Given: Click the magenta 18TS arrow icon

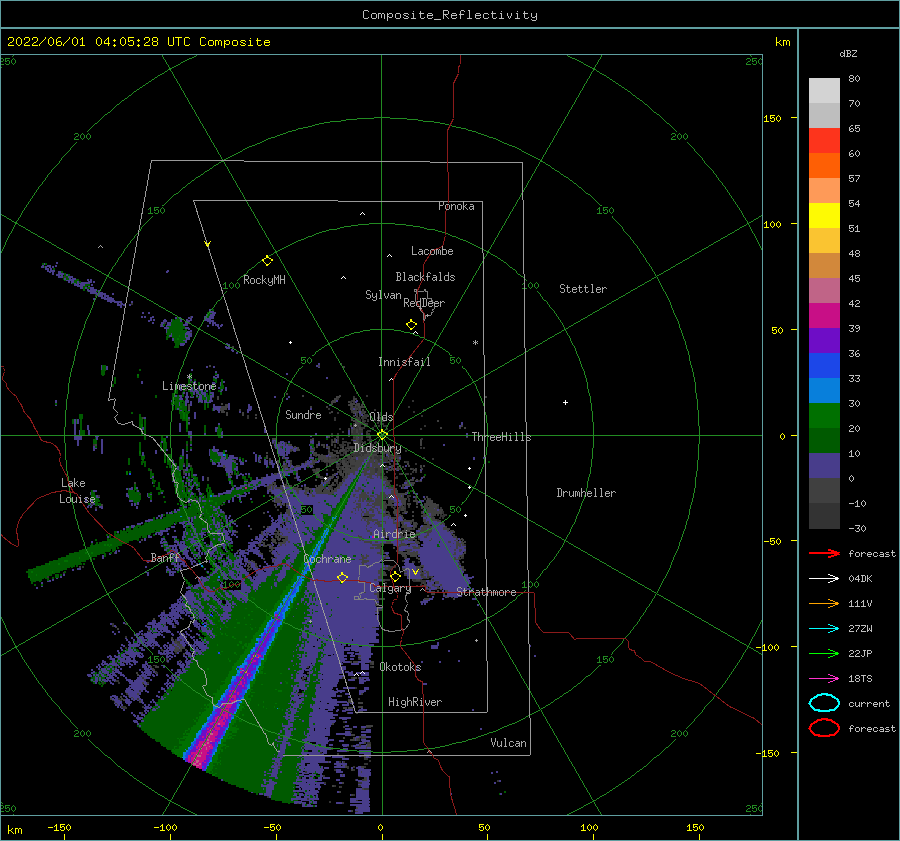Looking at the screenshot, I should tap(824, 679).
